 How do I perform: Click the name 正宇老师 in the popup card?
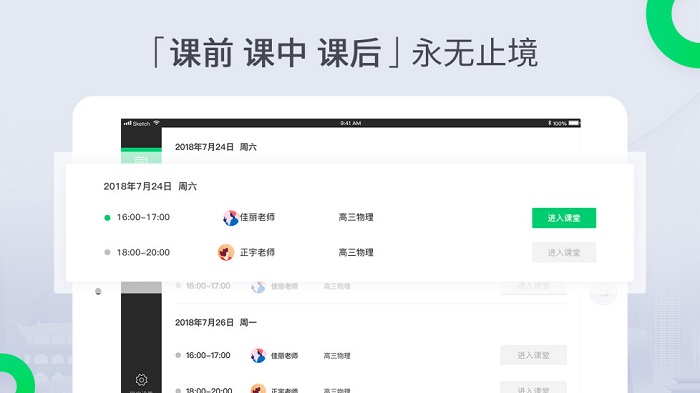tap(258, 252)
